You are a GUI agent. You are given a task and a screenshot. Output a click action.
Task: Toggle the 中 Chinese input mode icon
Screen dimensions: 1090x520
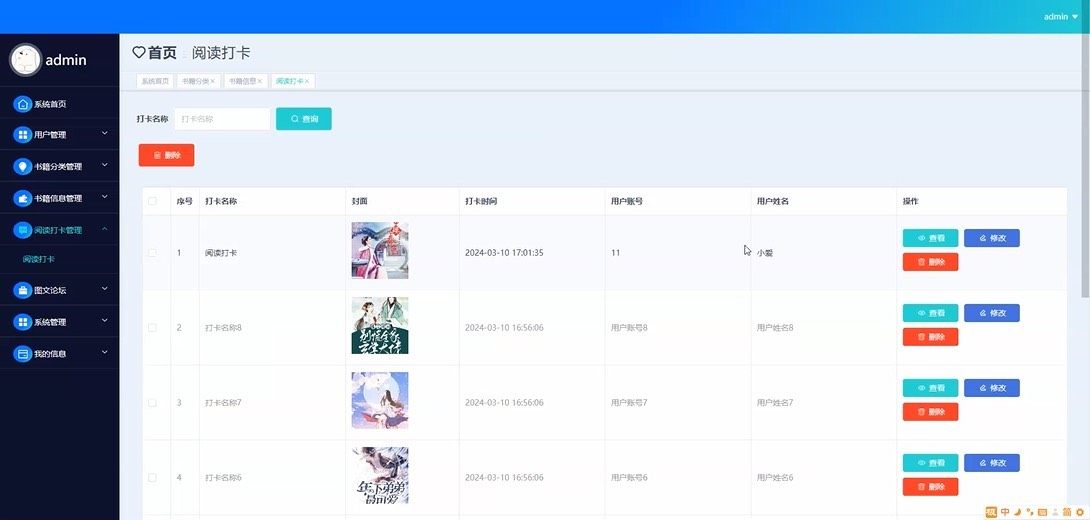1005,512
